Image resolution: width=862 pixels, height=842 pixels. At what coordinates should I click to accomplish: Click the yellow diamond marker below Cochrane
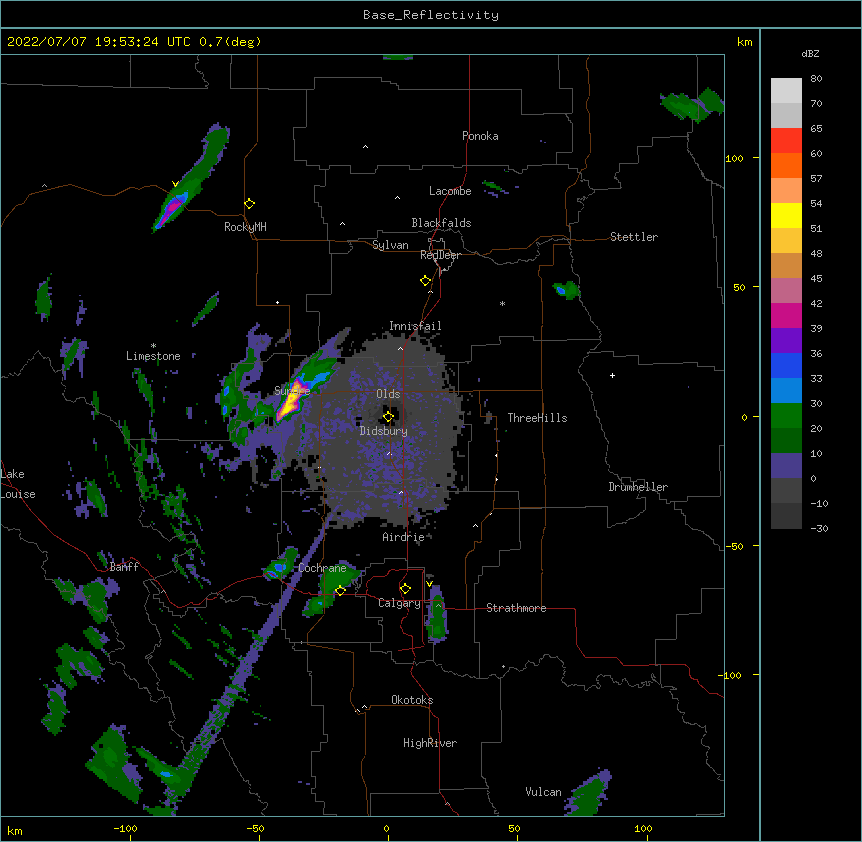[340, 591]
